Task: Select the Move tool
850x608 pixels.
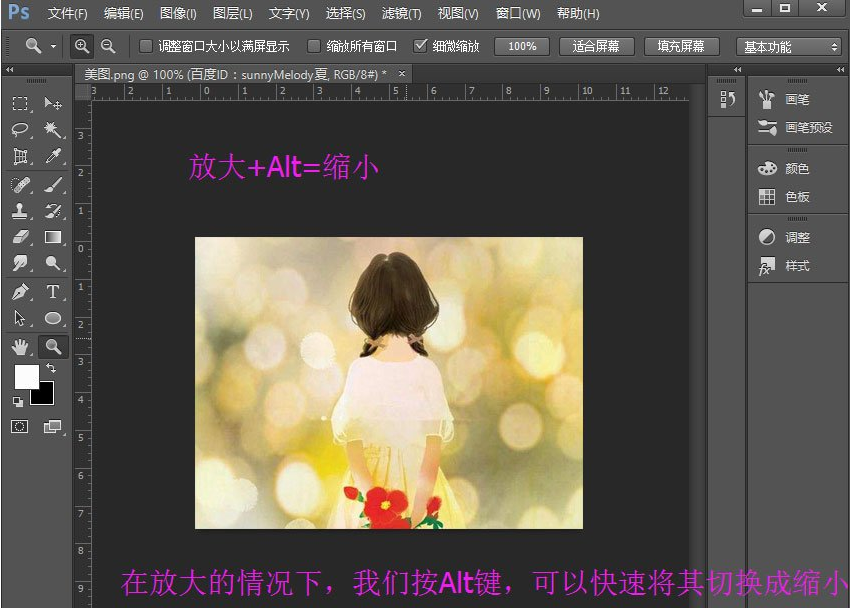Action: pyautogui.click(x=53, y=104)
